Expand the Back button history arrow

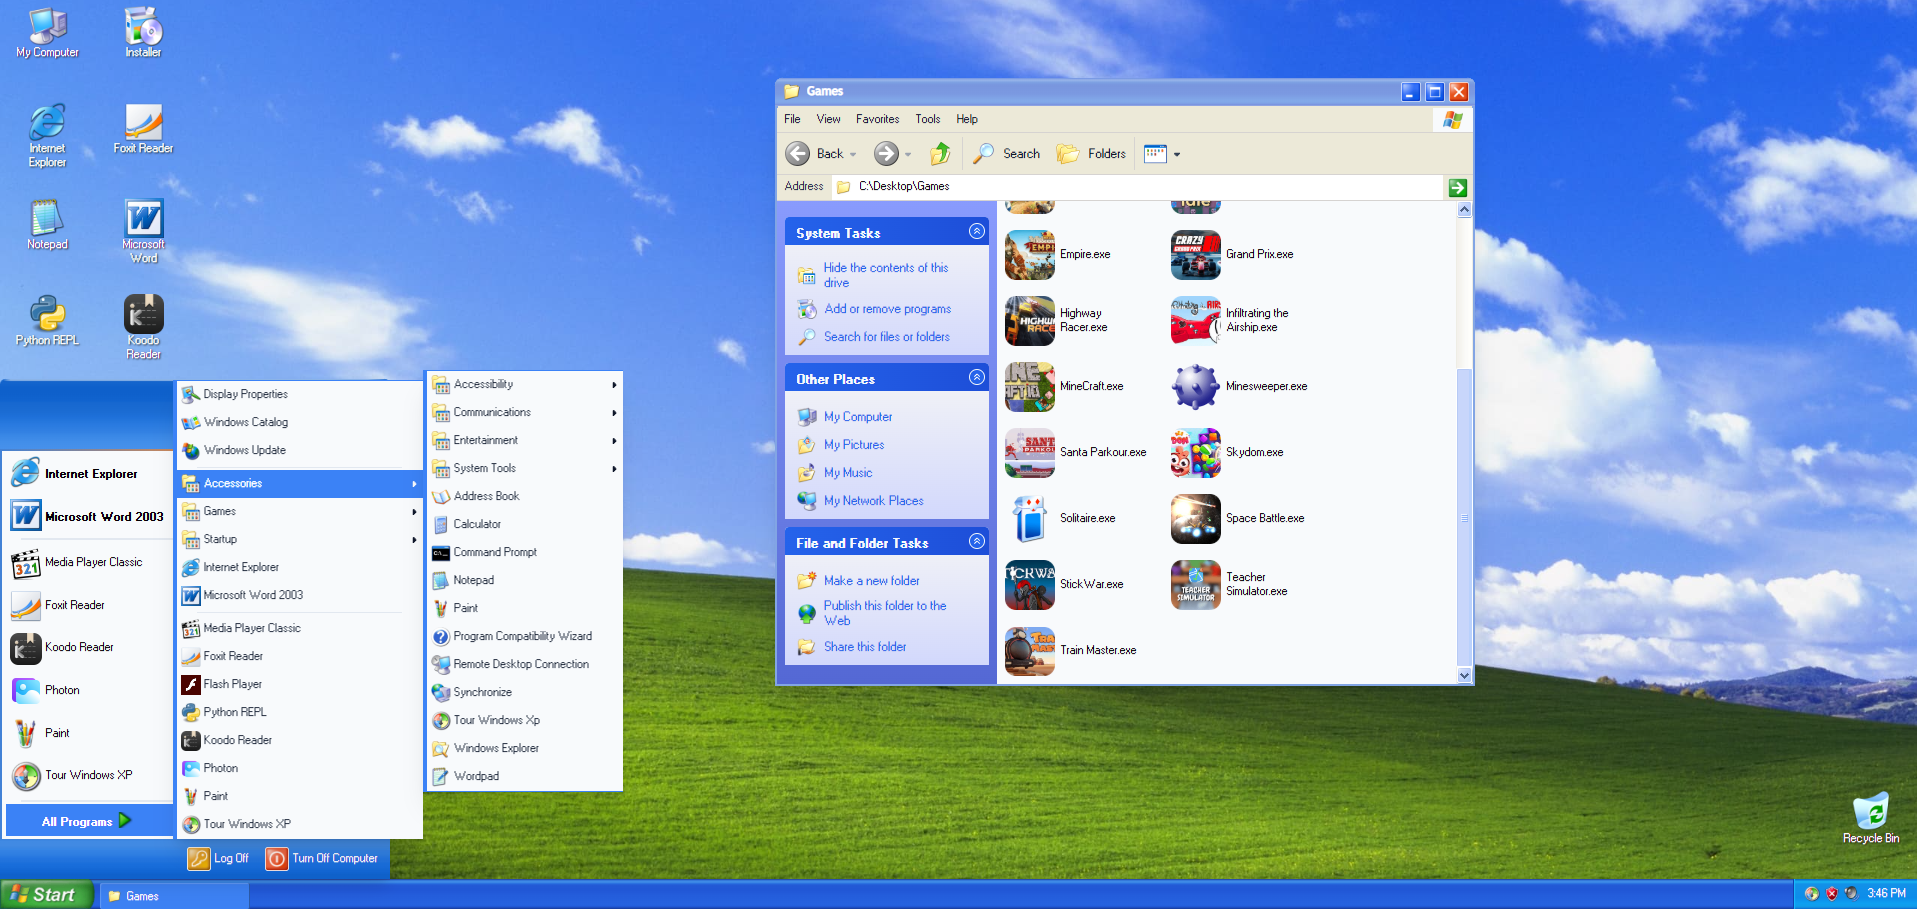tap(853, 155)
